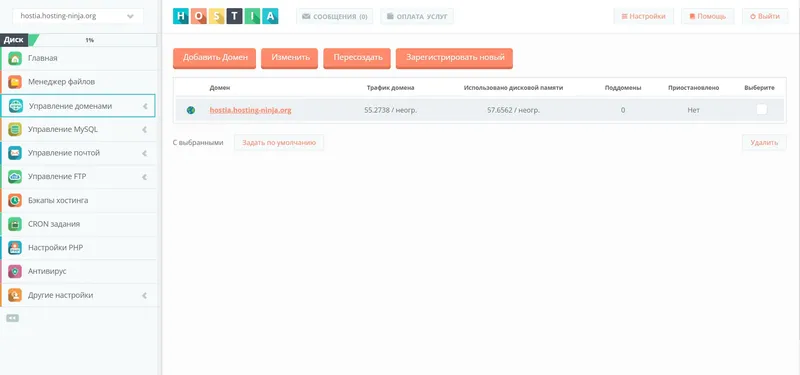Select the hostia.hosting-ninja.org row checkbox
The image size is (800, 375).
coord(762,109)
